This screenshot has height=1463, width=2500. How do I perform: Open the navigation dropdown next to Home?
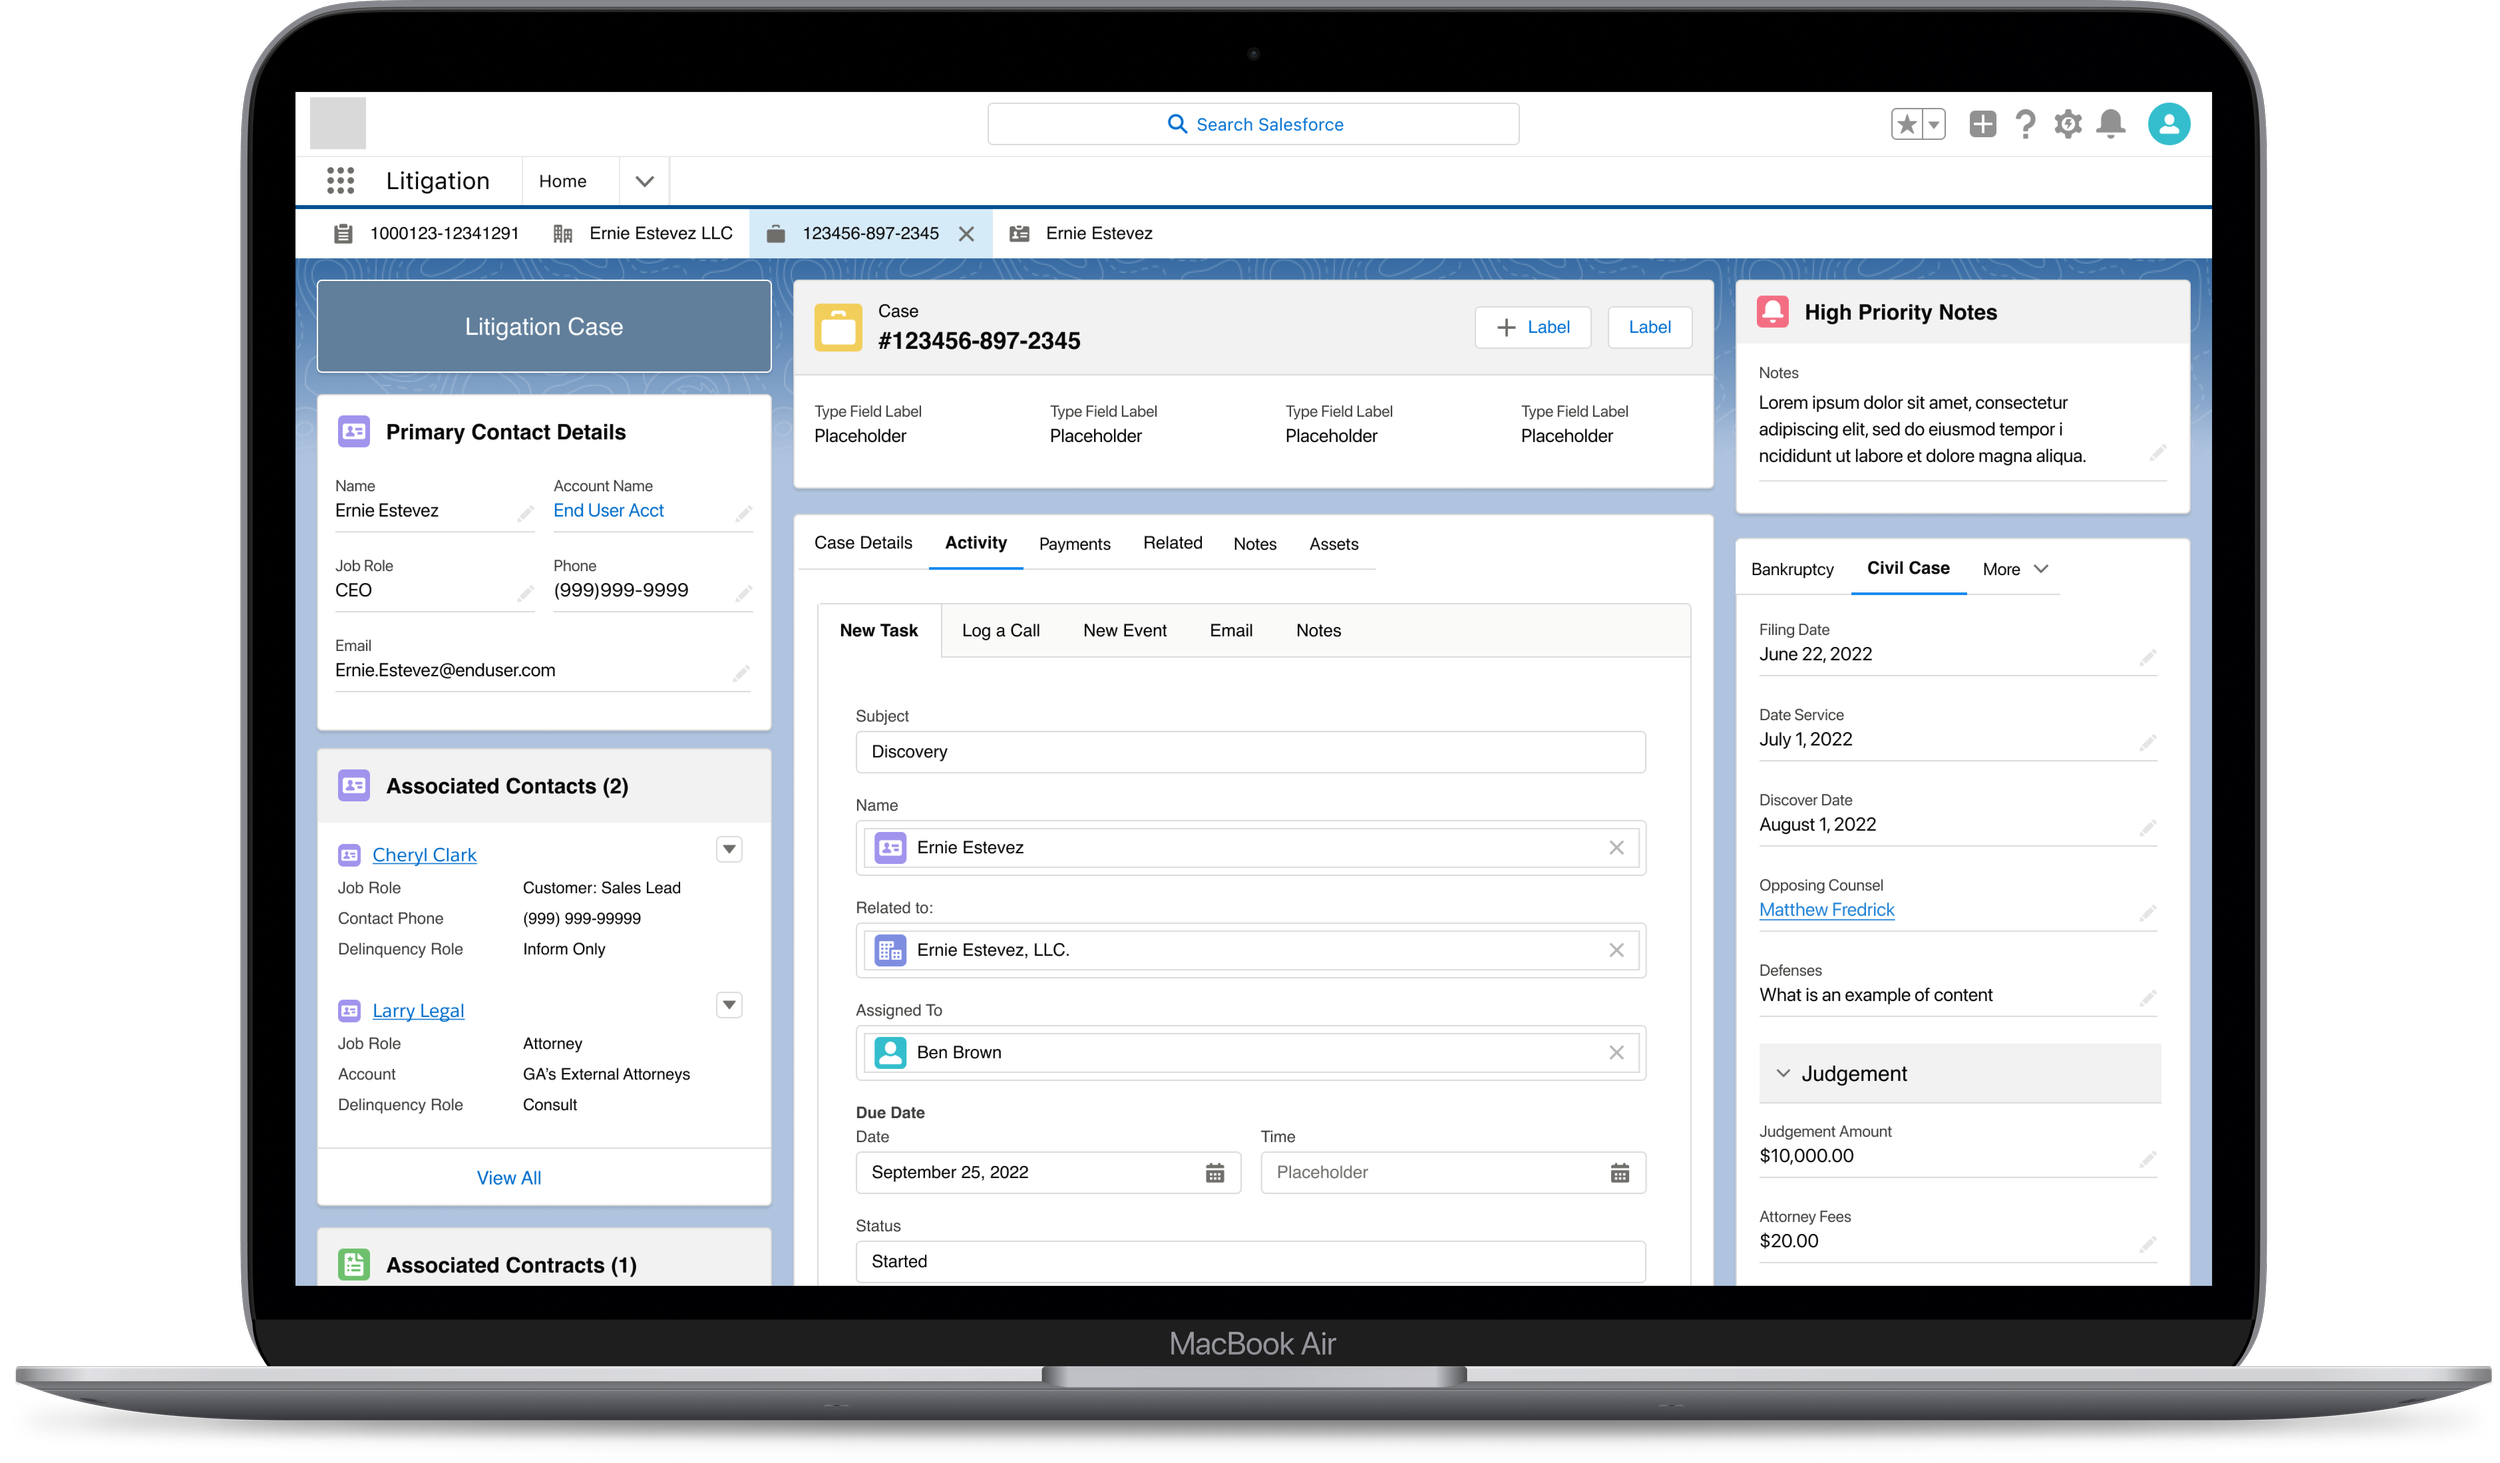[x=644, y=181]
